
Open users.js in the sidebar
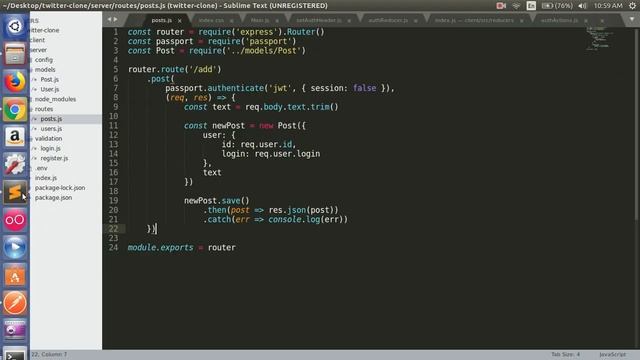coord(51,129)
